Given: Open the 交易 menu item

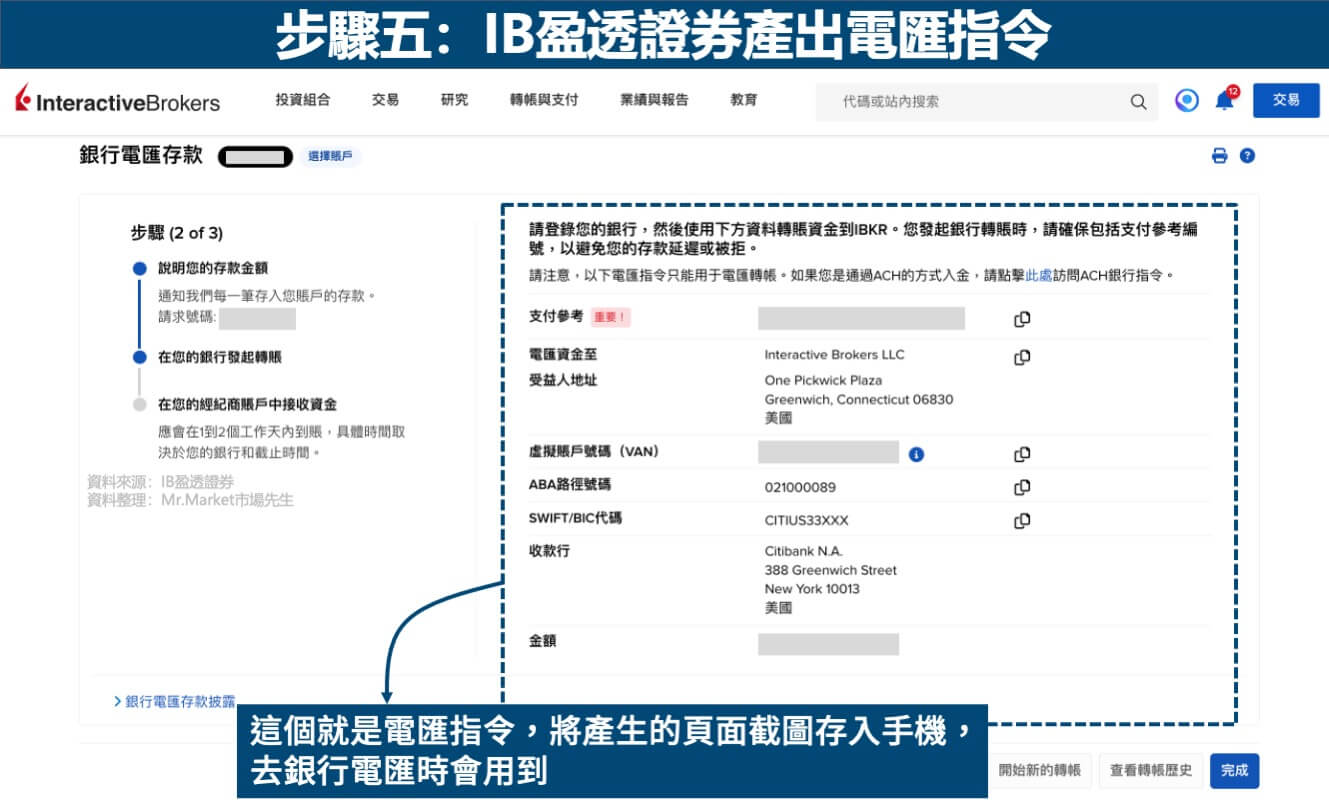Looking at the screenshot, I should 385,100.
